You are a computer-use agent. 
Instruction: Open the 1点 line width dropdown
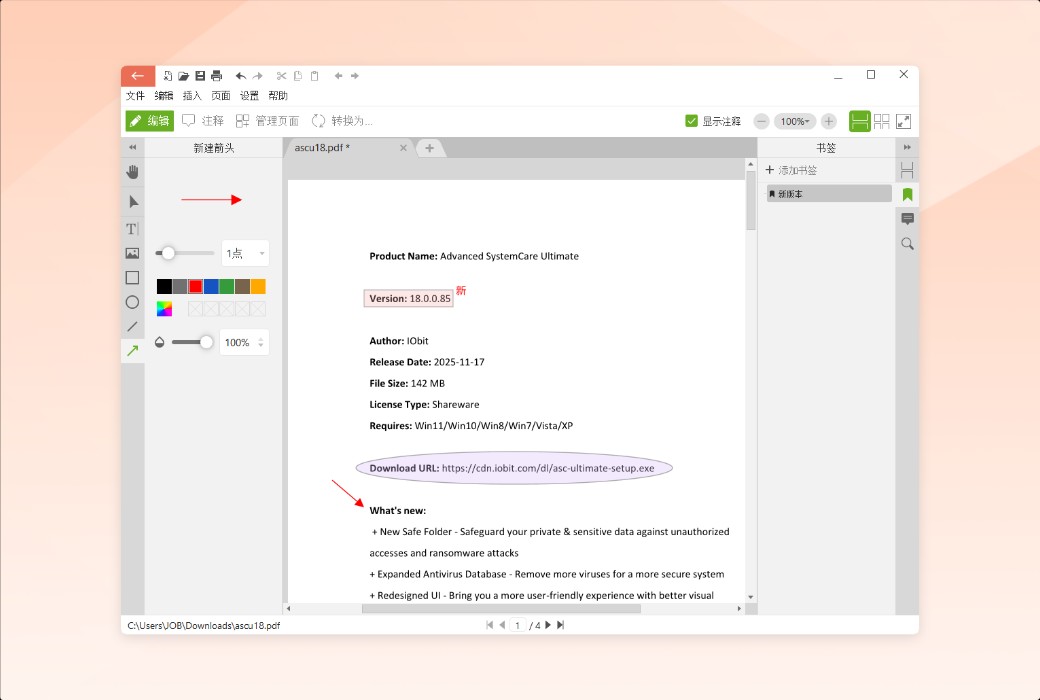244,253
